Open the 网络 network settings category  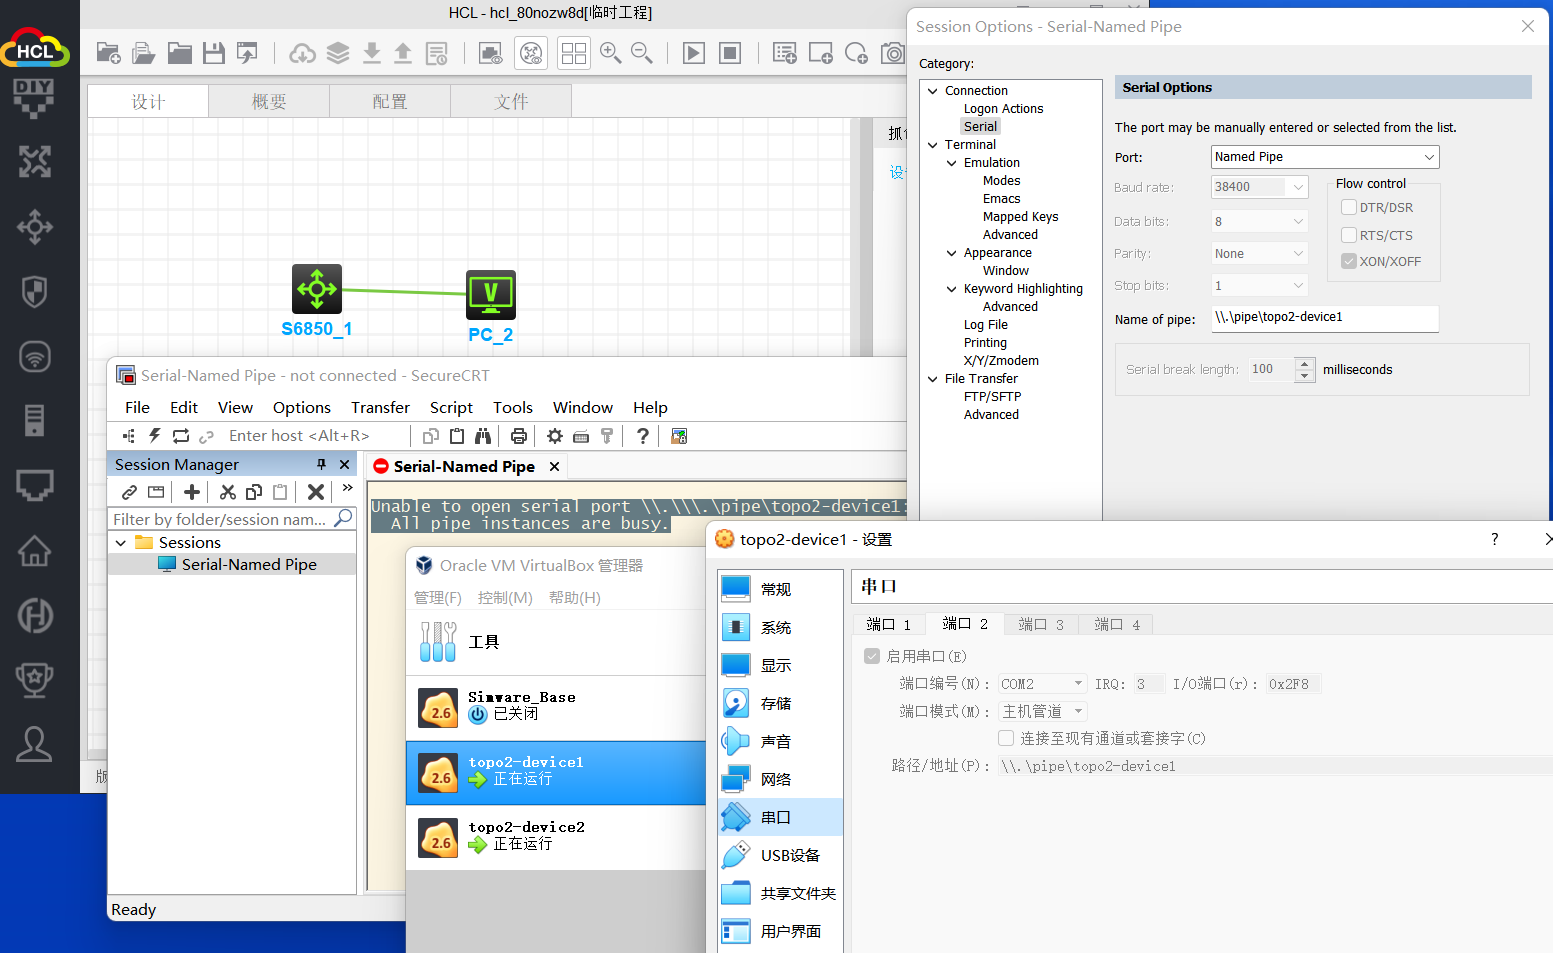[781, 779]
